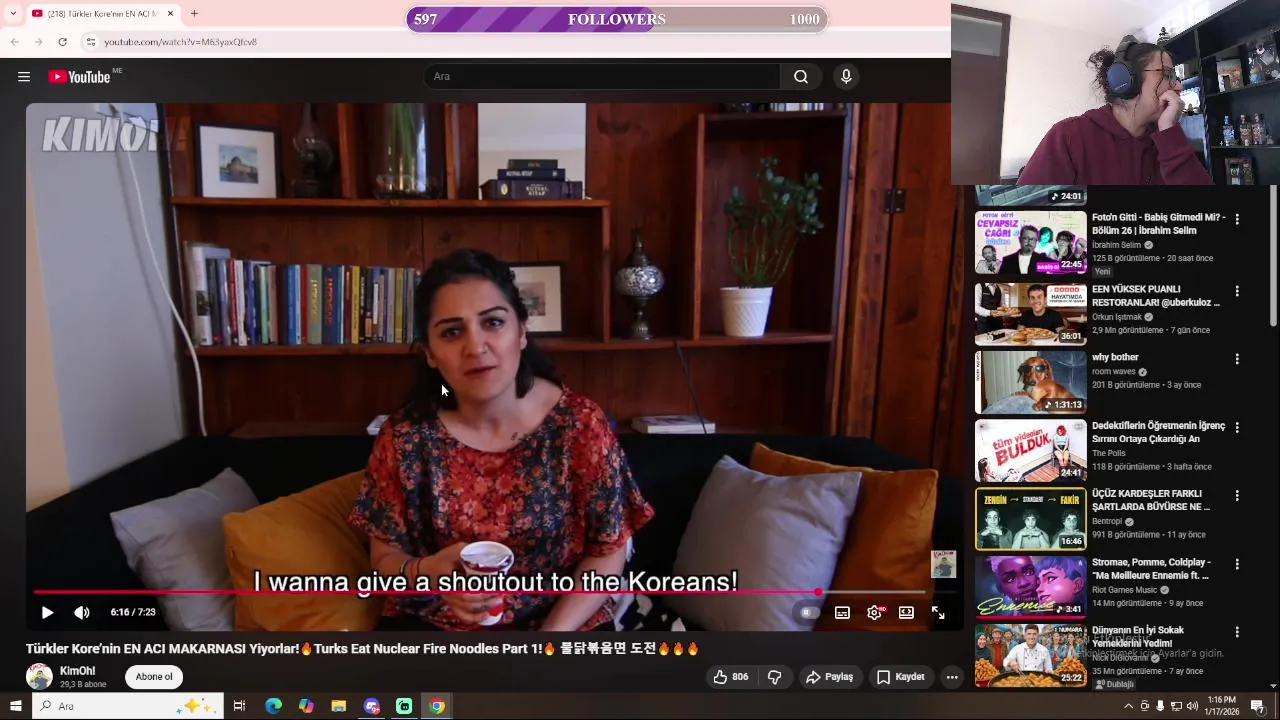Click the YouTube search magnifier button
Image resolution: width=1280 pixels, height=720 pixels.
(x=801, y=77)
